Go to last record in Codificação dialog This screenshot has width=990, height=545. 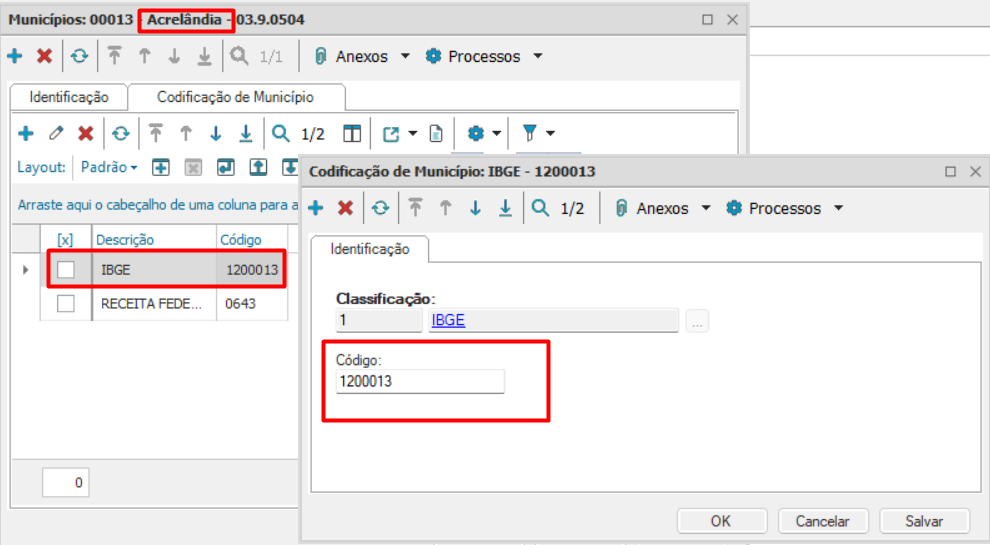505,208
